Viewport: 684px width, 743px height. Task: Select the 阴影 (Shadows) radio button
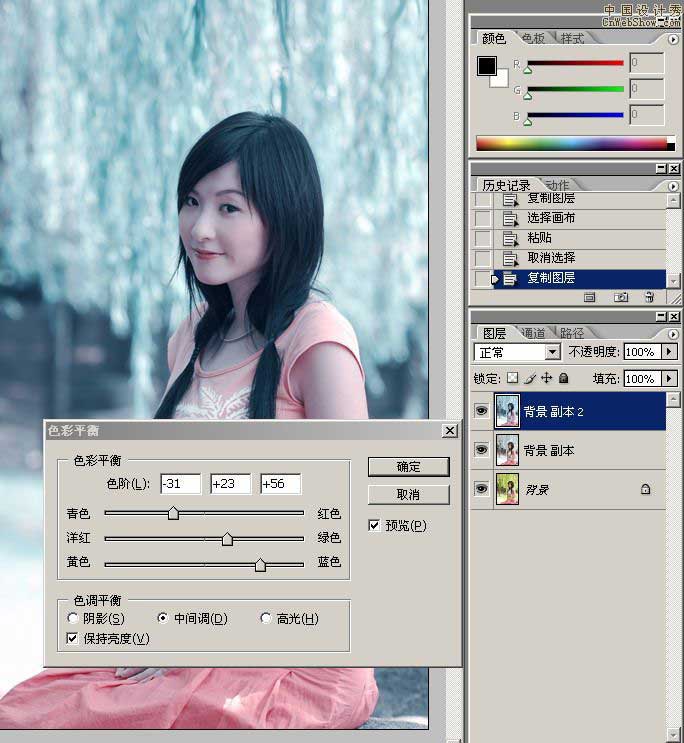[73, 618]
